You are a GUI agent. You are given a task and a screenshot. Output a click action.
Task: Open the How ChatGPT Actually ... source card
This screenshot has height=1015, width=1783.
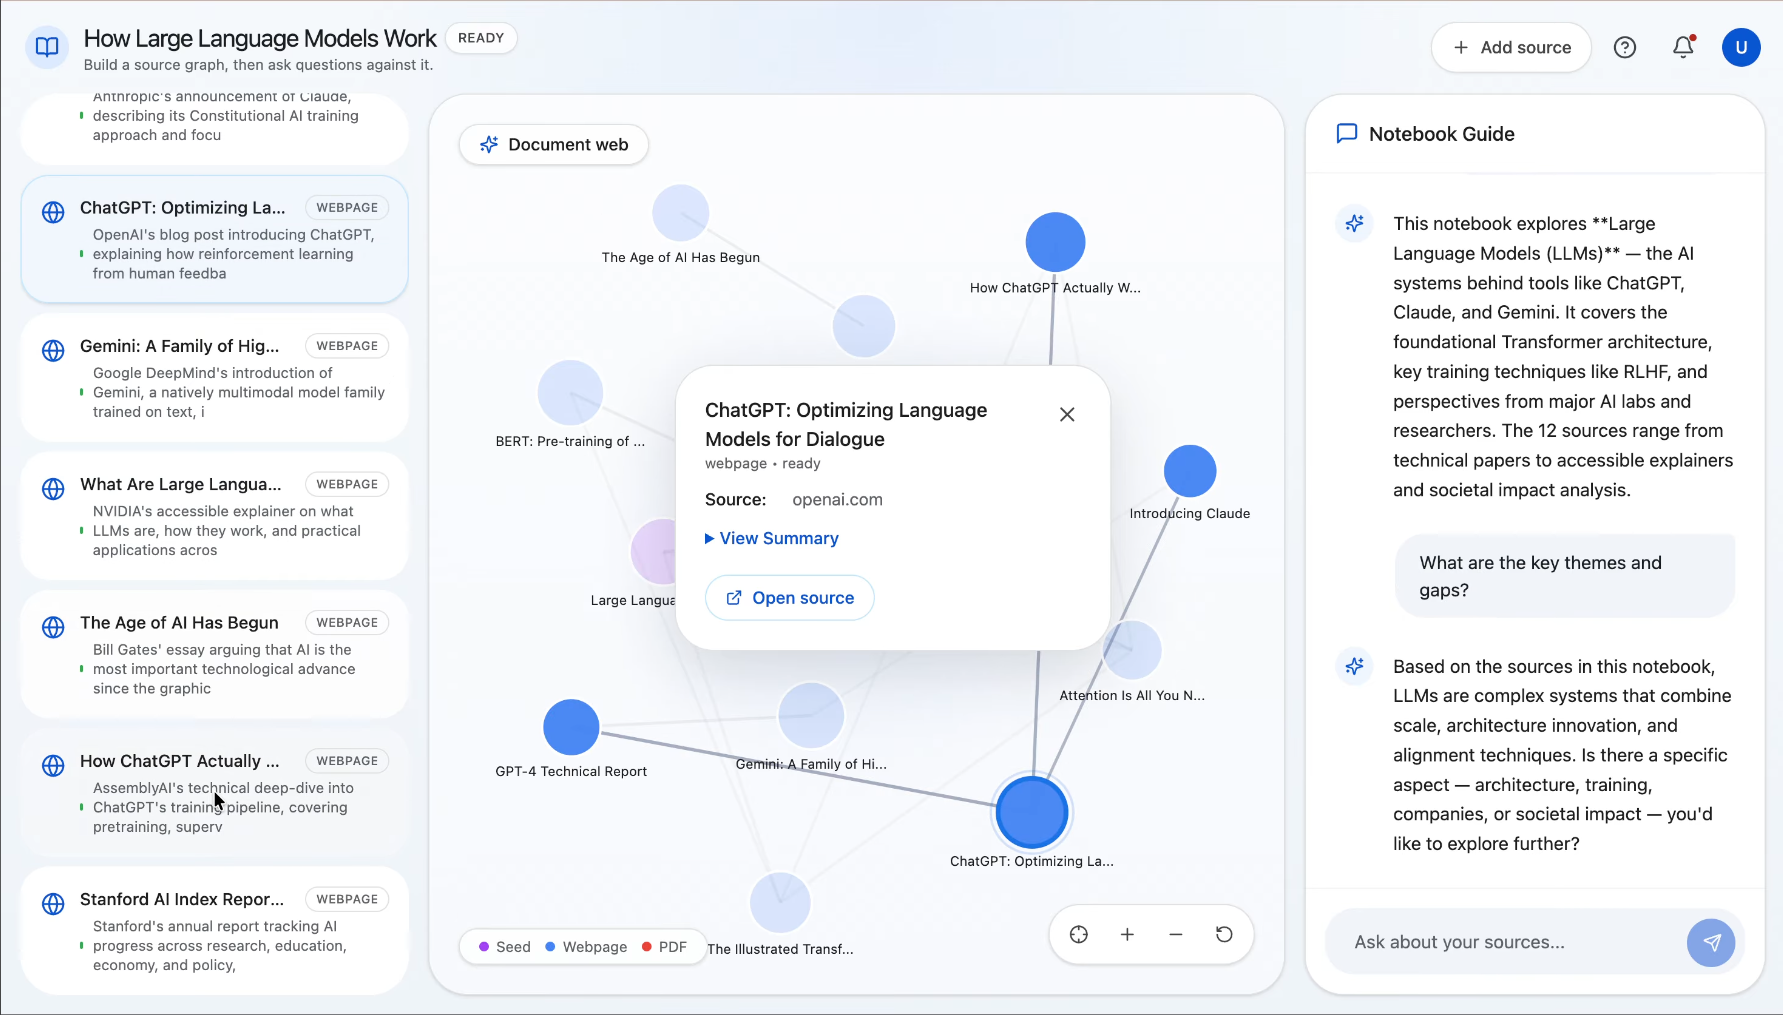[215, 793]
